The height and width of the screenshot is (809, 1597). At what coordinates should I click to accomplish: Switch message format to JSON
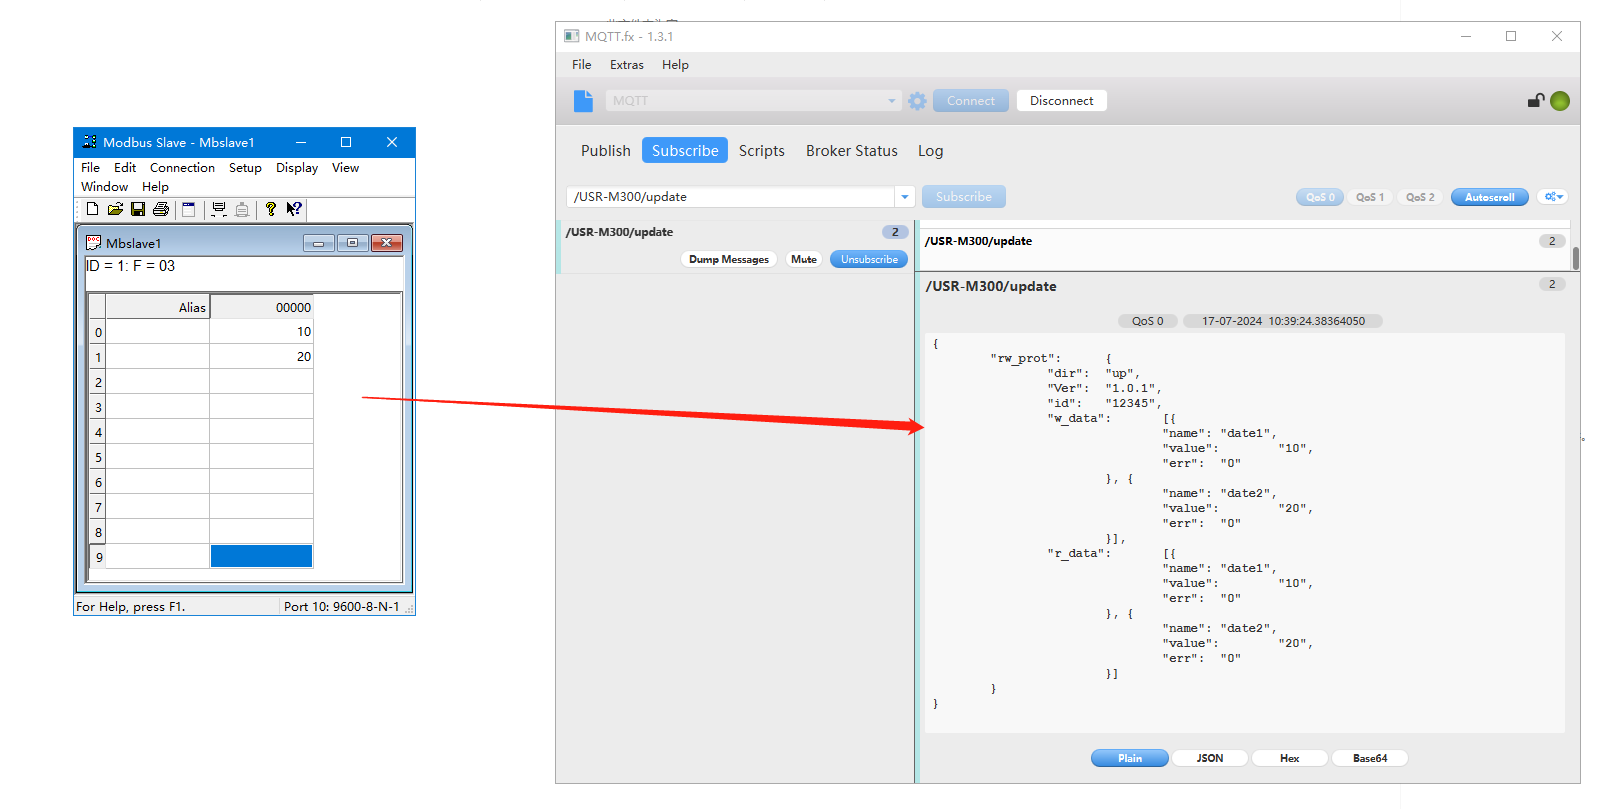click(1209, 758)
